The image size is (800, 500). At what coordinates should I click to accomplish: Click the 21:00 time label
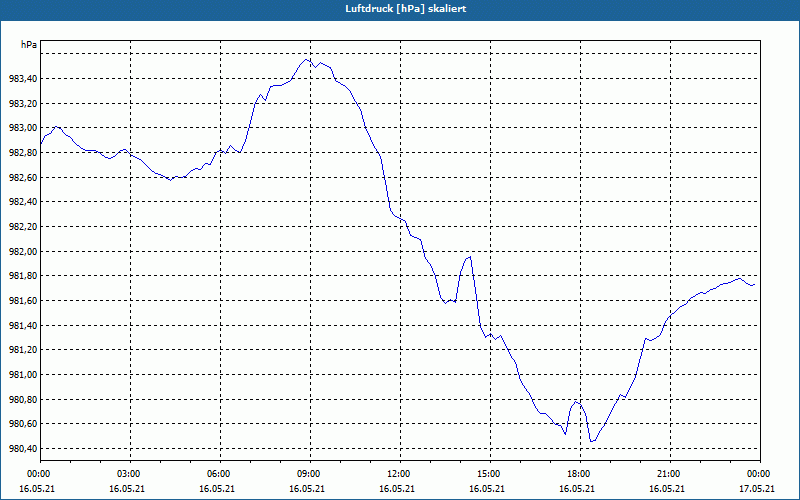click(x=670, y=474)
